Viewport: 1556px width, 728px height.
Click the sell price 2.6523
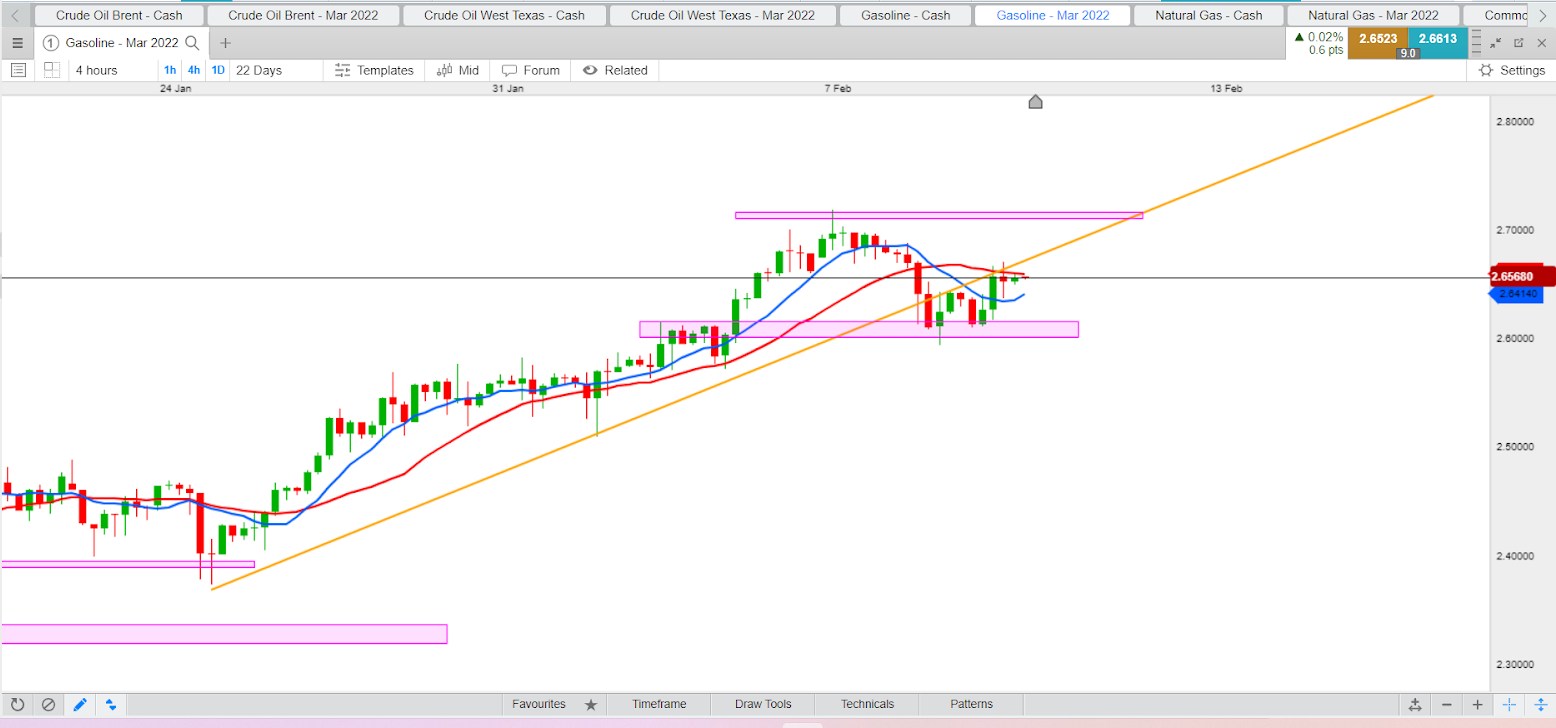point(1378,41)
